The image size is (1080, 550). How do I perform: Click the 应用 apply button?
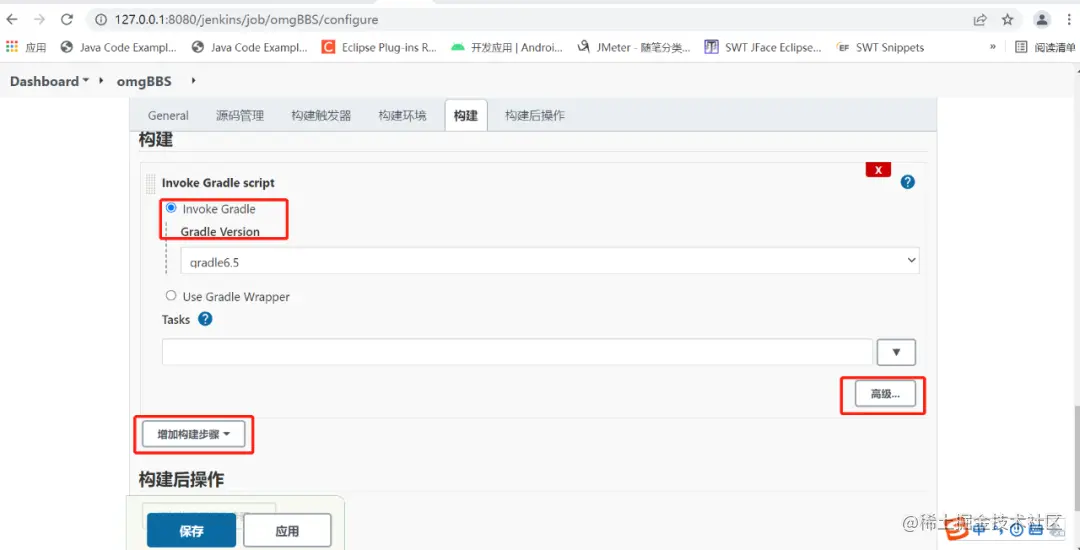tap(287, 531)
